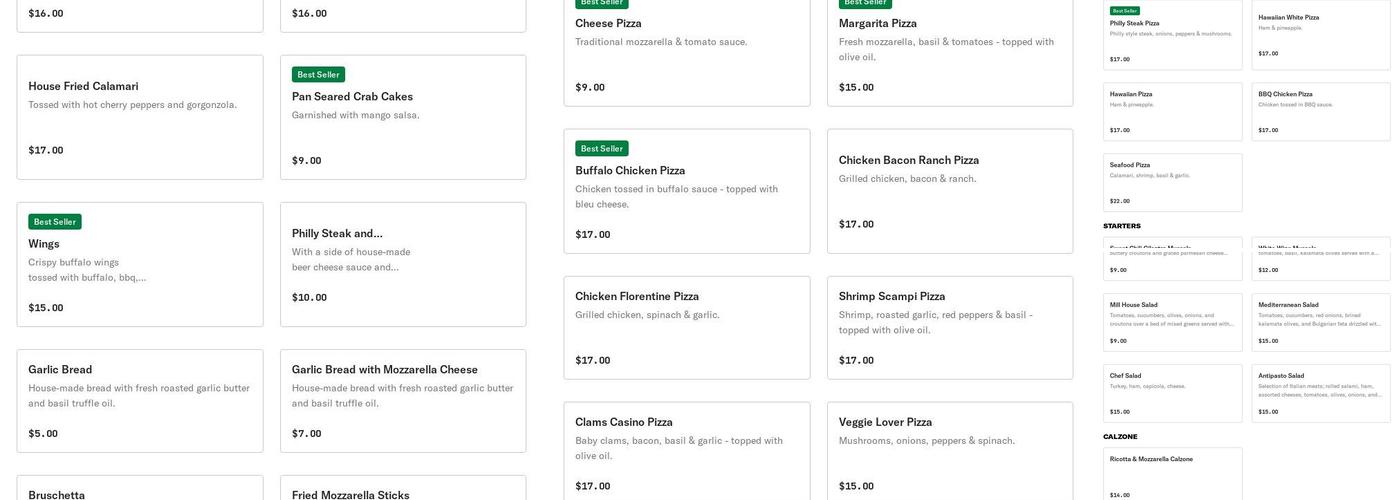Open the truncated Philly Steak appetizer card

point(402,264)
